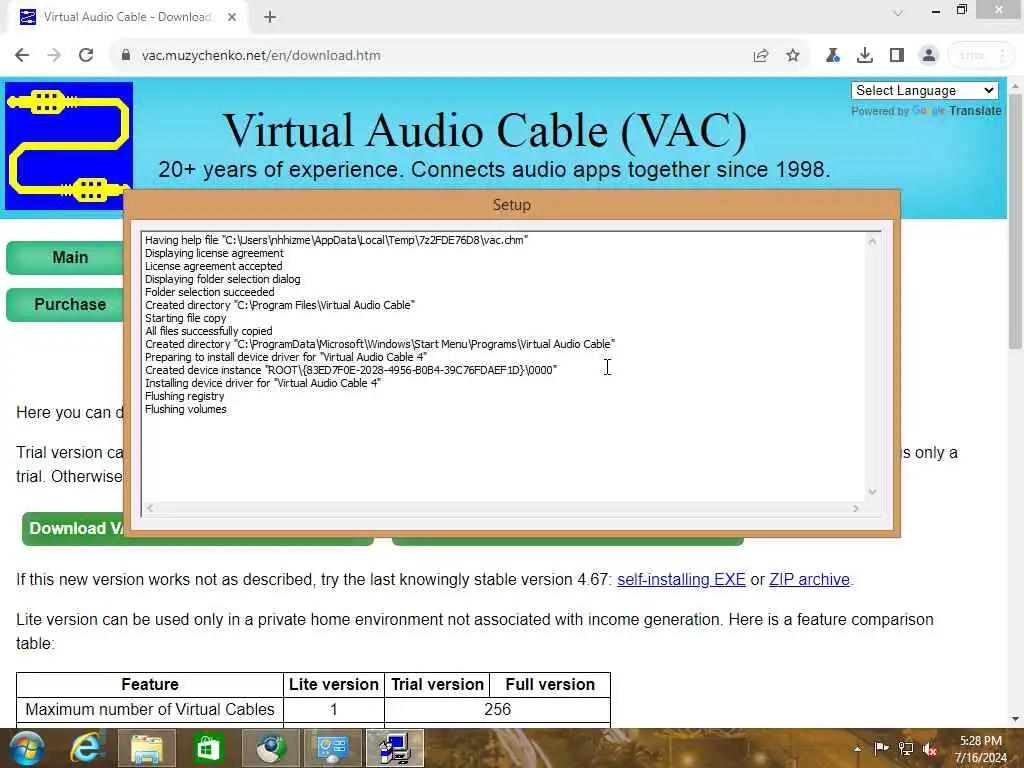Click the Setup dialog title bar

point(511,205)
